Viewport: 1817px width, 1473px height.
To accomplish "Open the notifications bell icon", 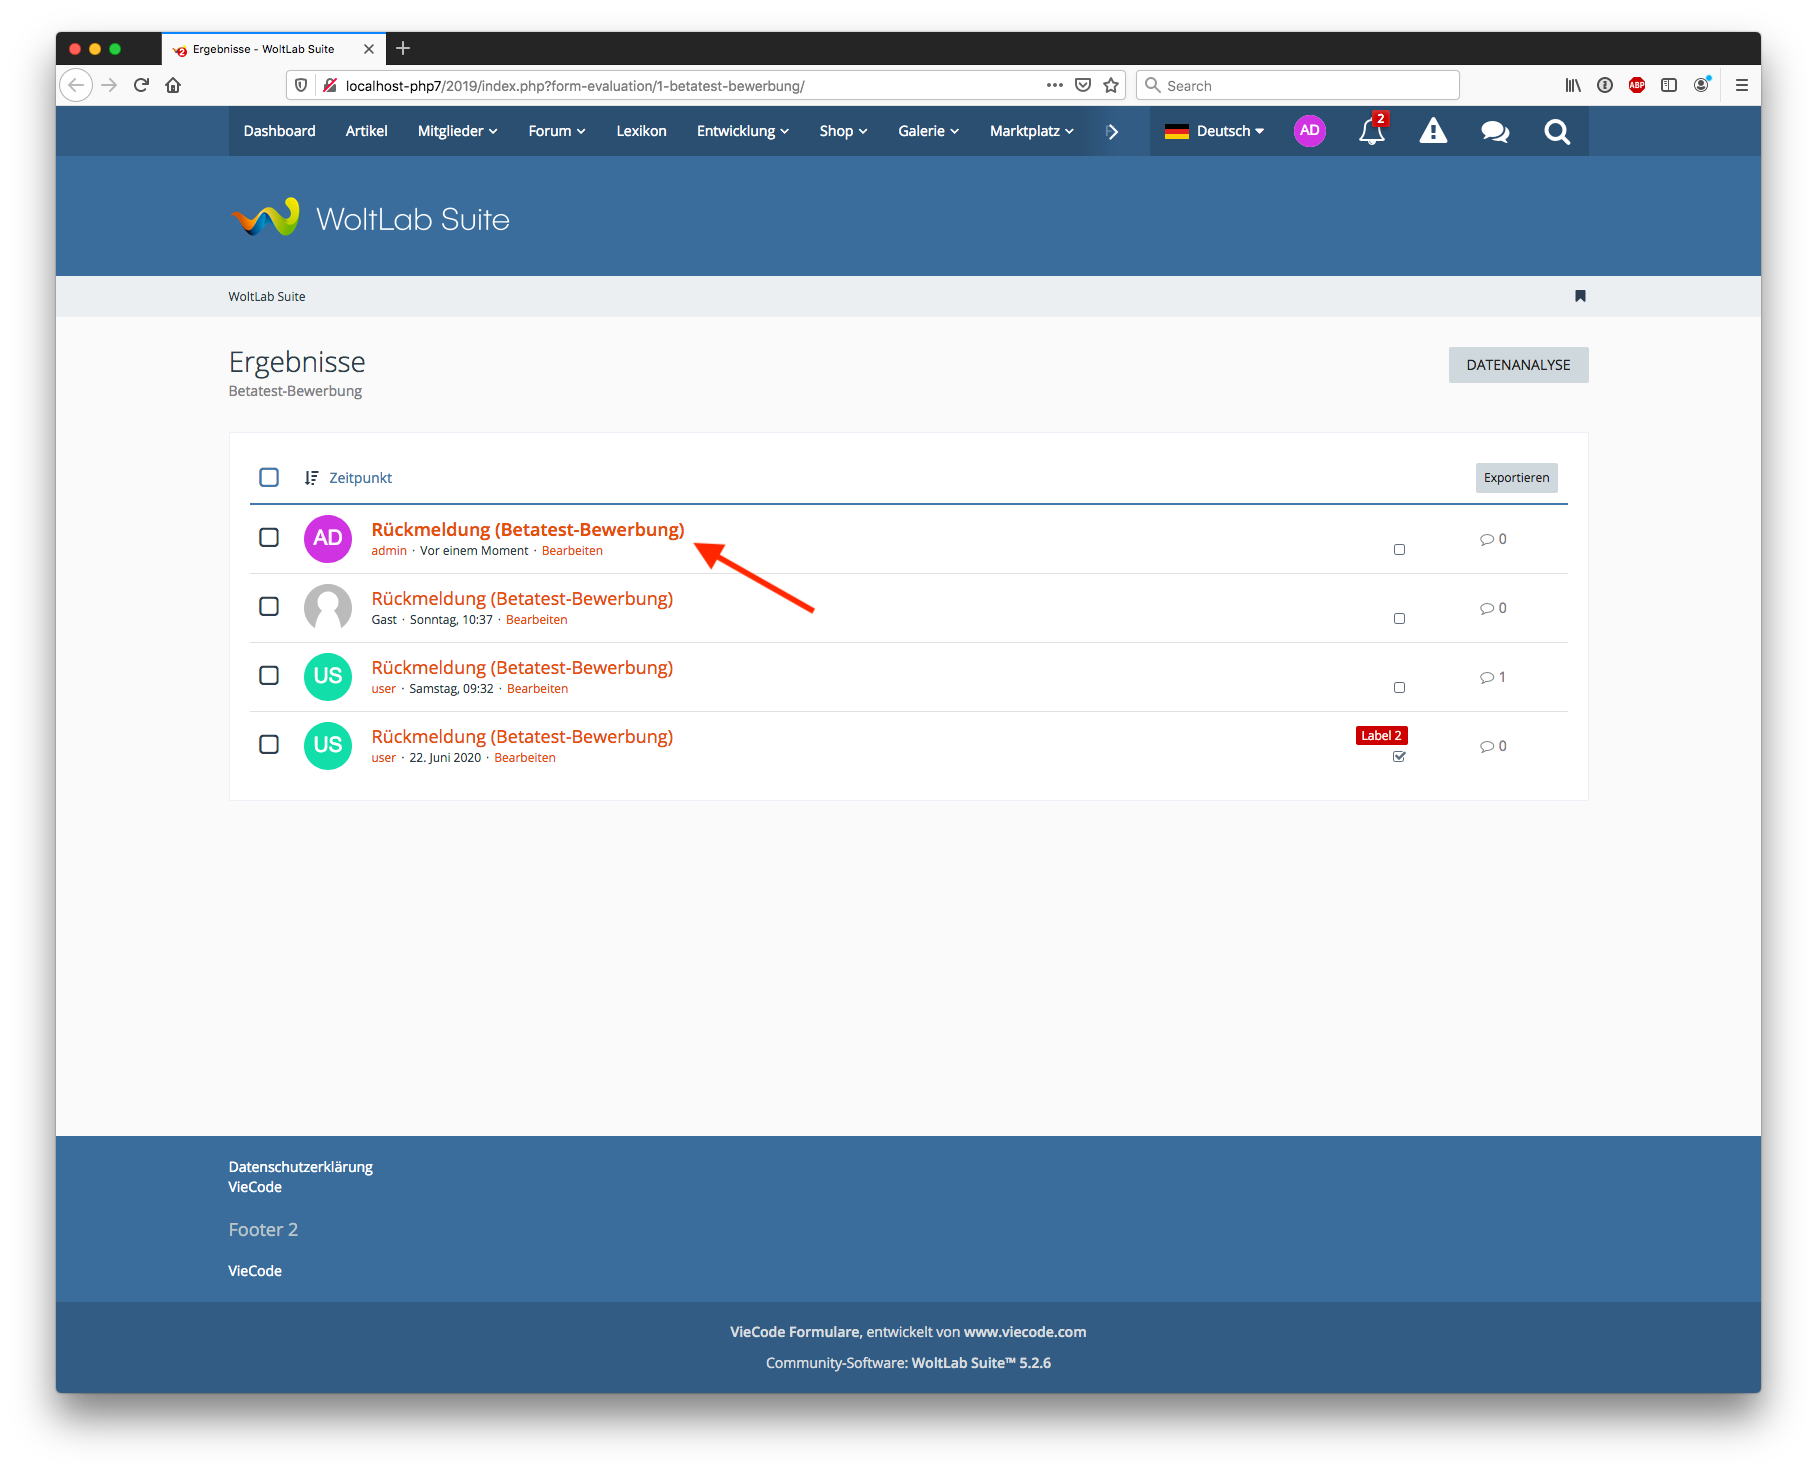I will pos(1371,132).
